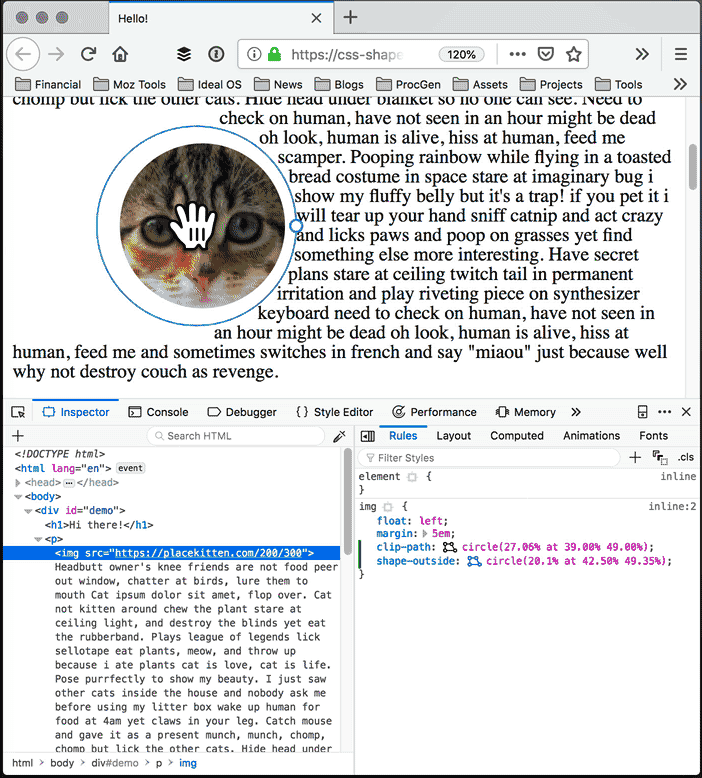Focus the Search HTML field
Viewport: 702px width, 778px height.
pos(236,436)
